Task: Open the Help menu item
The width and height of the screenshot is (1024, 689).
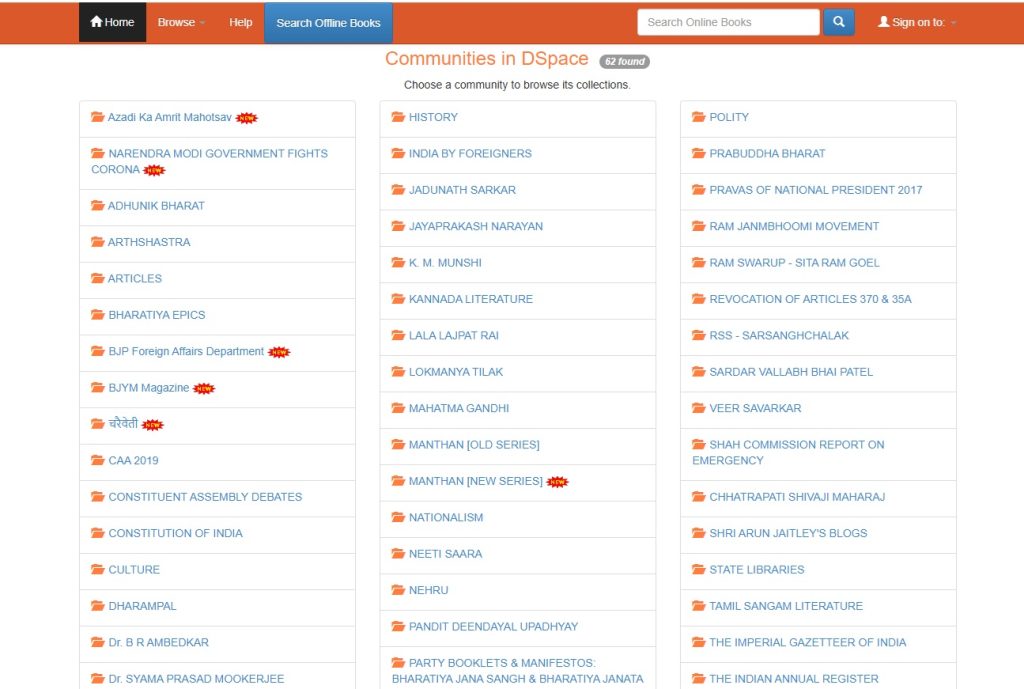Action: pos(240,22)
